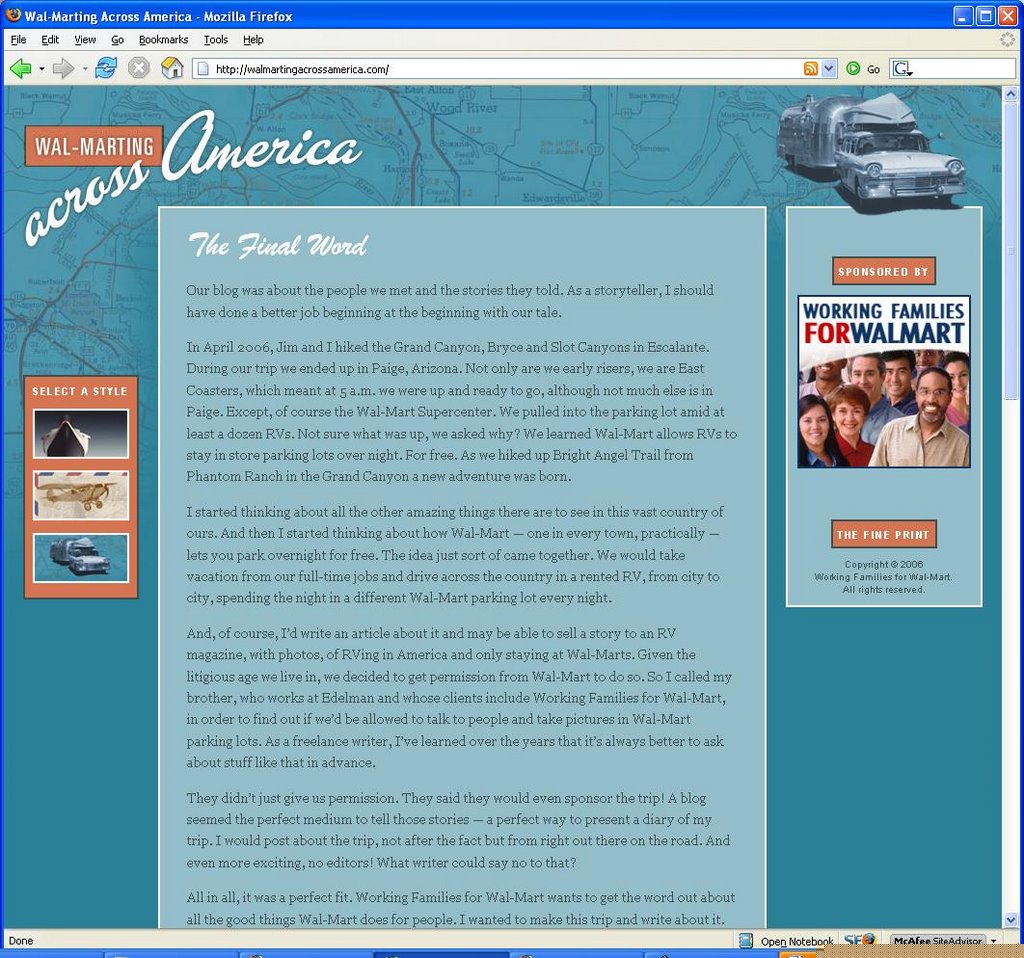Viewport: 1024px width, 958px height.
Task: Click the Firefox icon in the title bar
Action: [13, 14]
